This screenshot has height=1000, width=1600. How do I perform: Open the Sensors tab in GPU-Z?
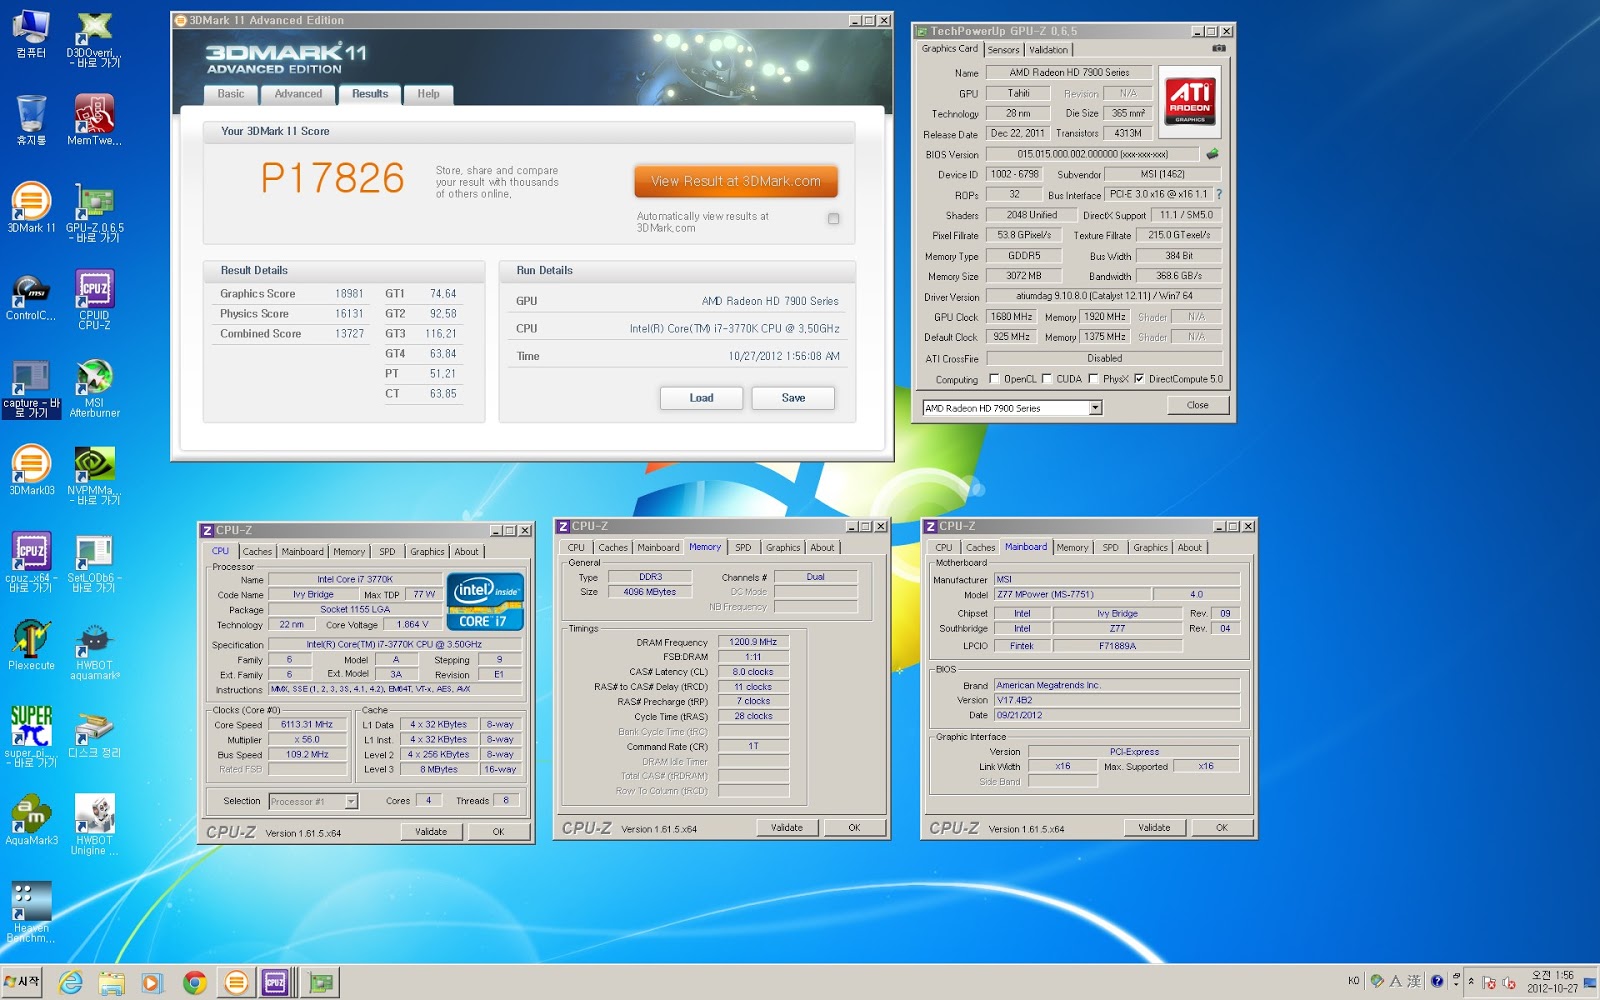click(1004, 50)
